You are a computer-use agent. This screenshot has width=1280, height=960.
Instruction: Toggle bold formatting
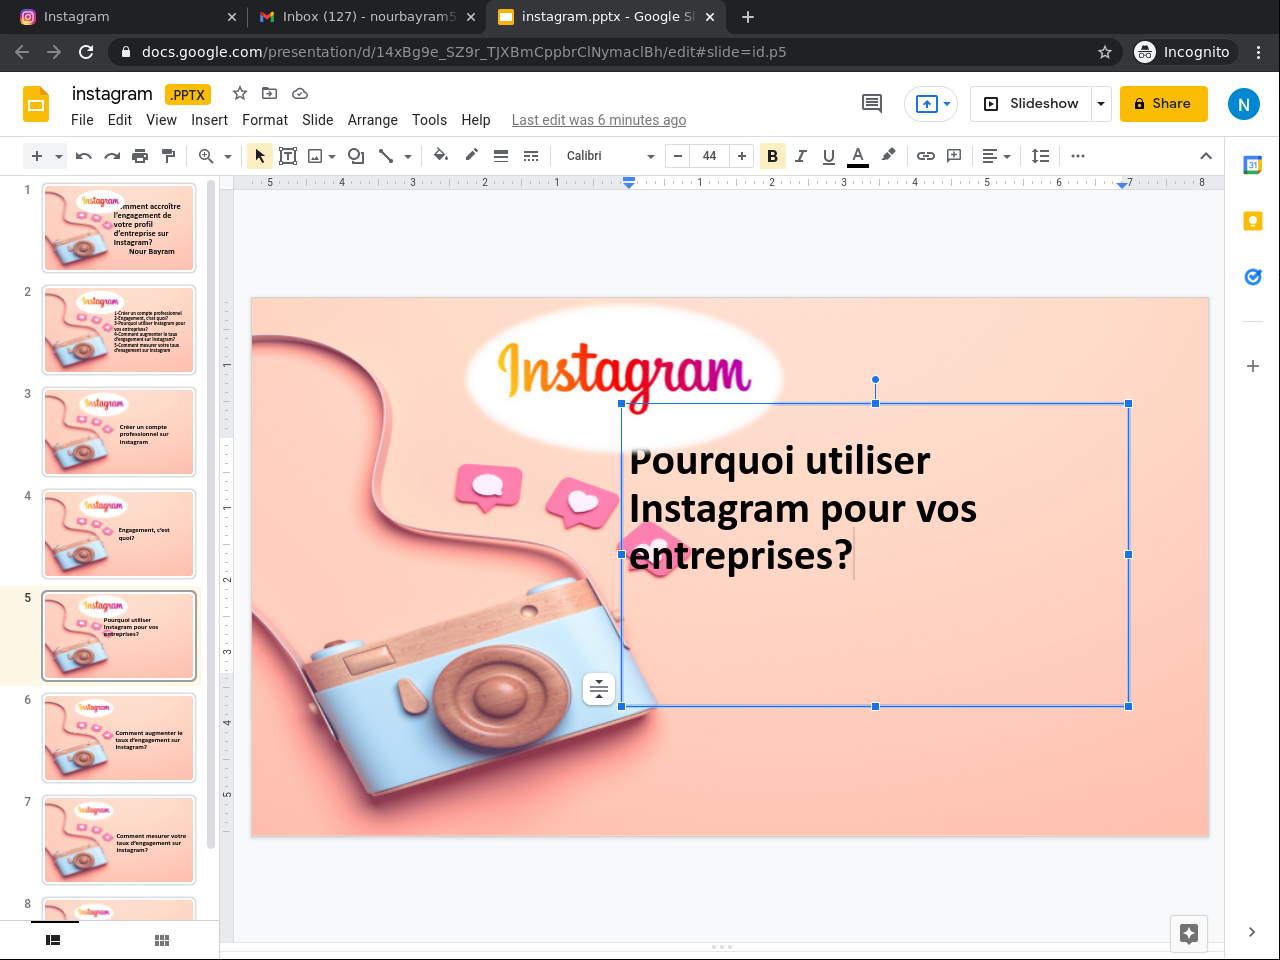click(x=772, y=156)
